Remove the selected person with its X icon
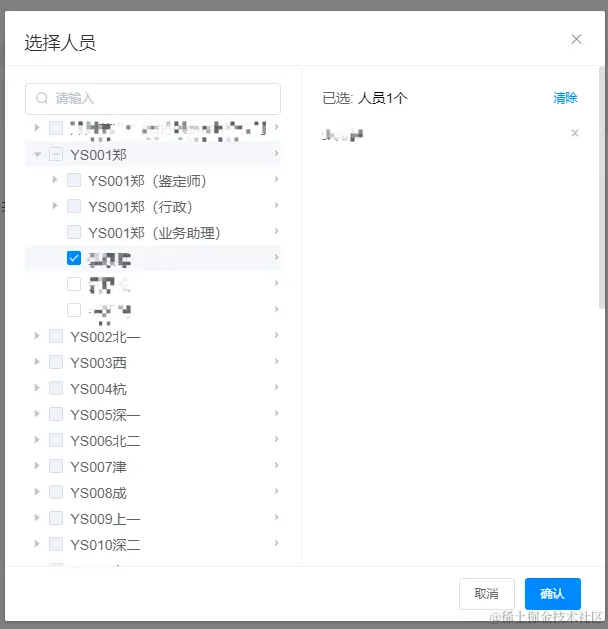The image size is (608, 629). pyautogui.click(x=575, y=133)
